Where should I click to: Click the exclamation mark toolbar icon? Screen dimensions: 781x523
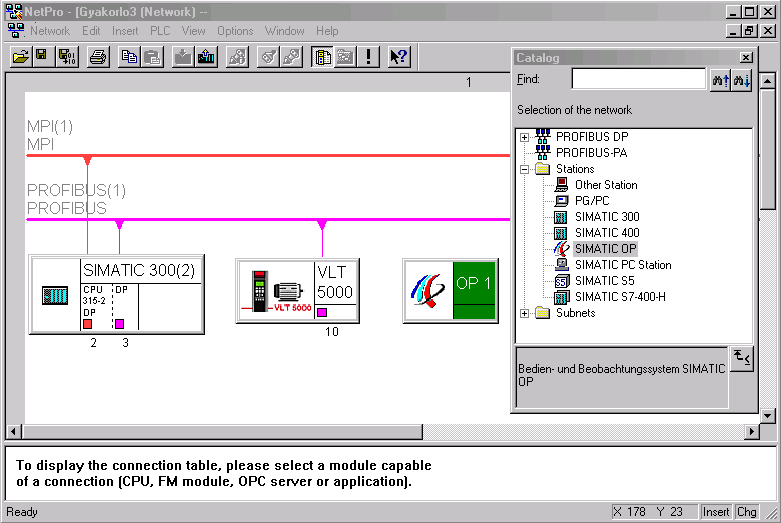click(x=368, y=56)
